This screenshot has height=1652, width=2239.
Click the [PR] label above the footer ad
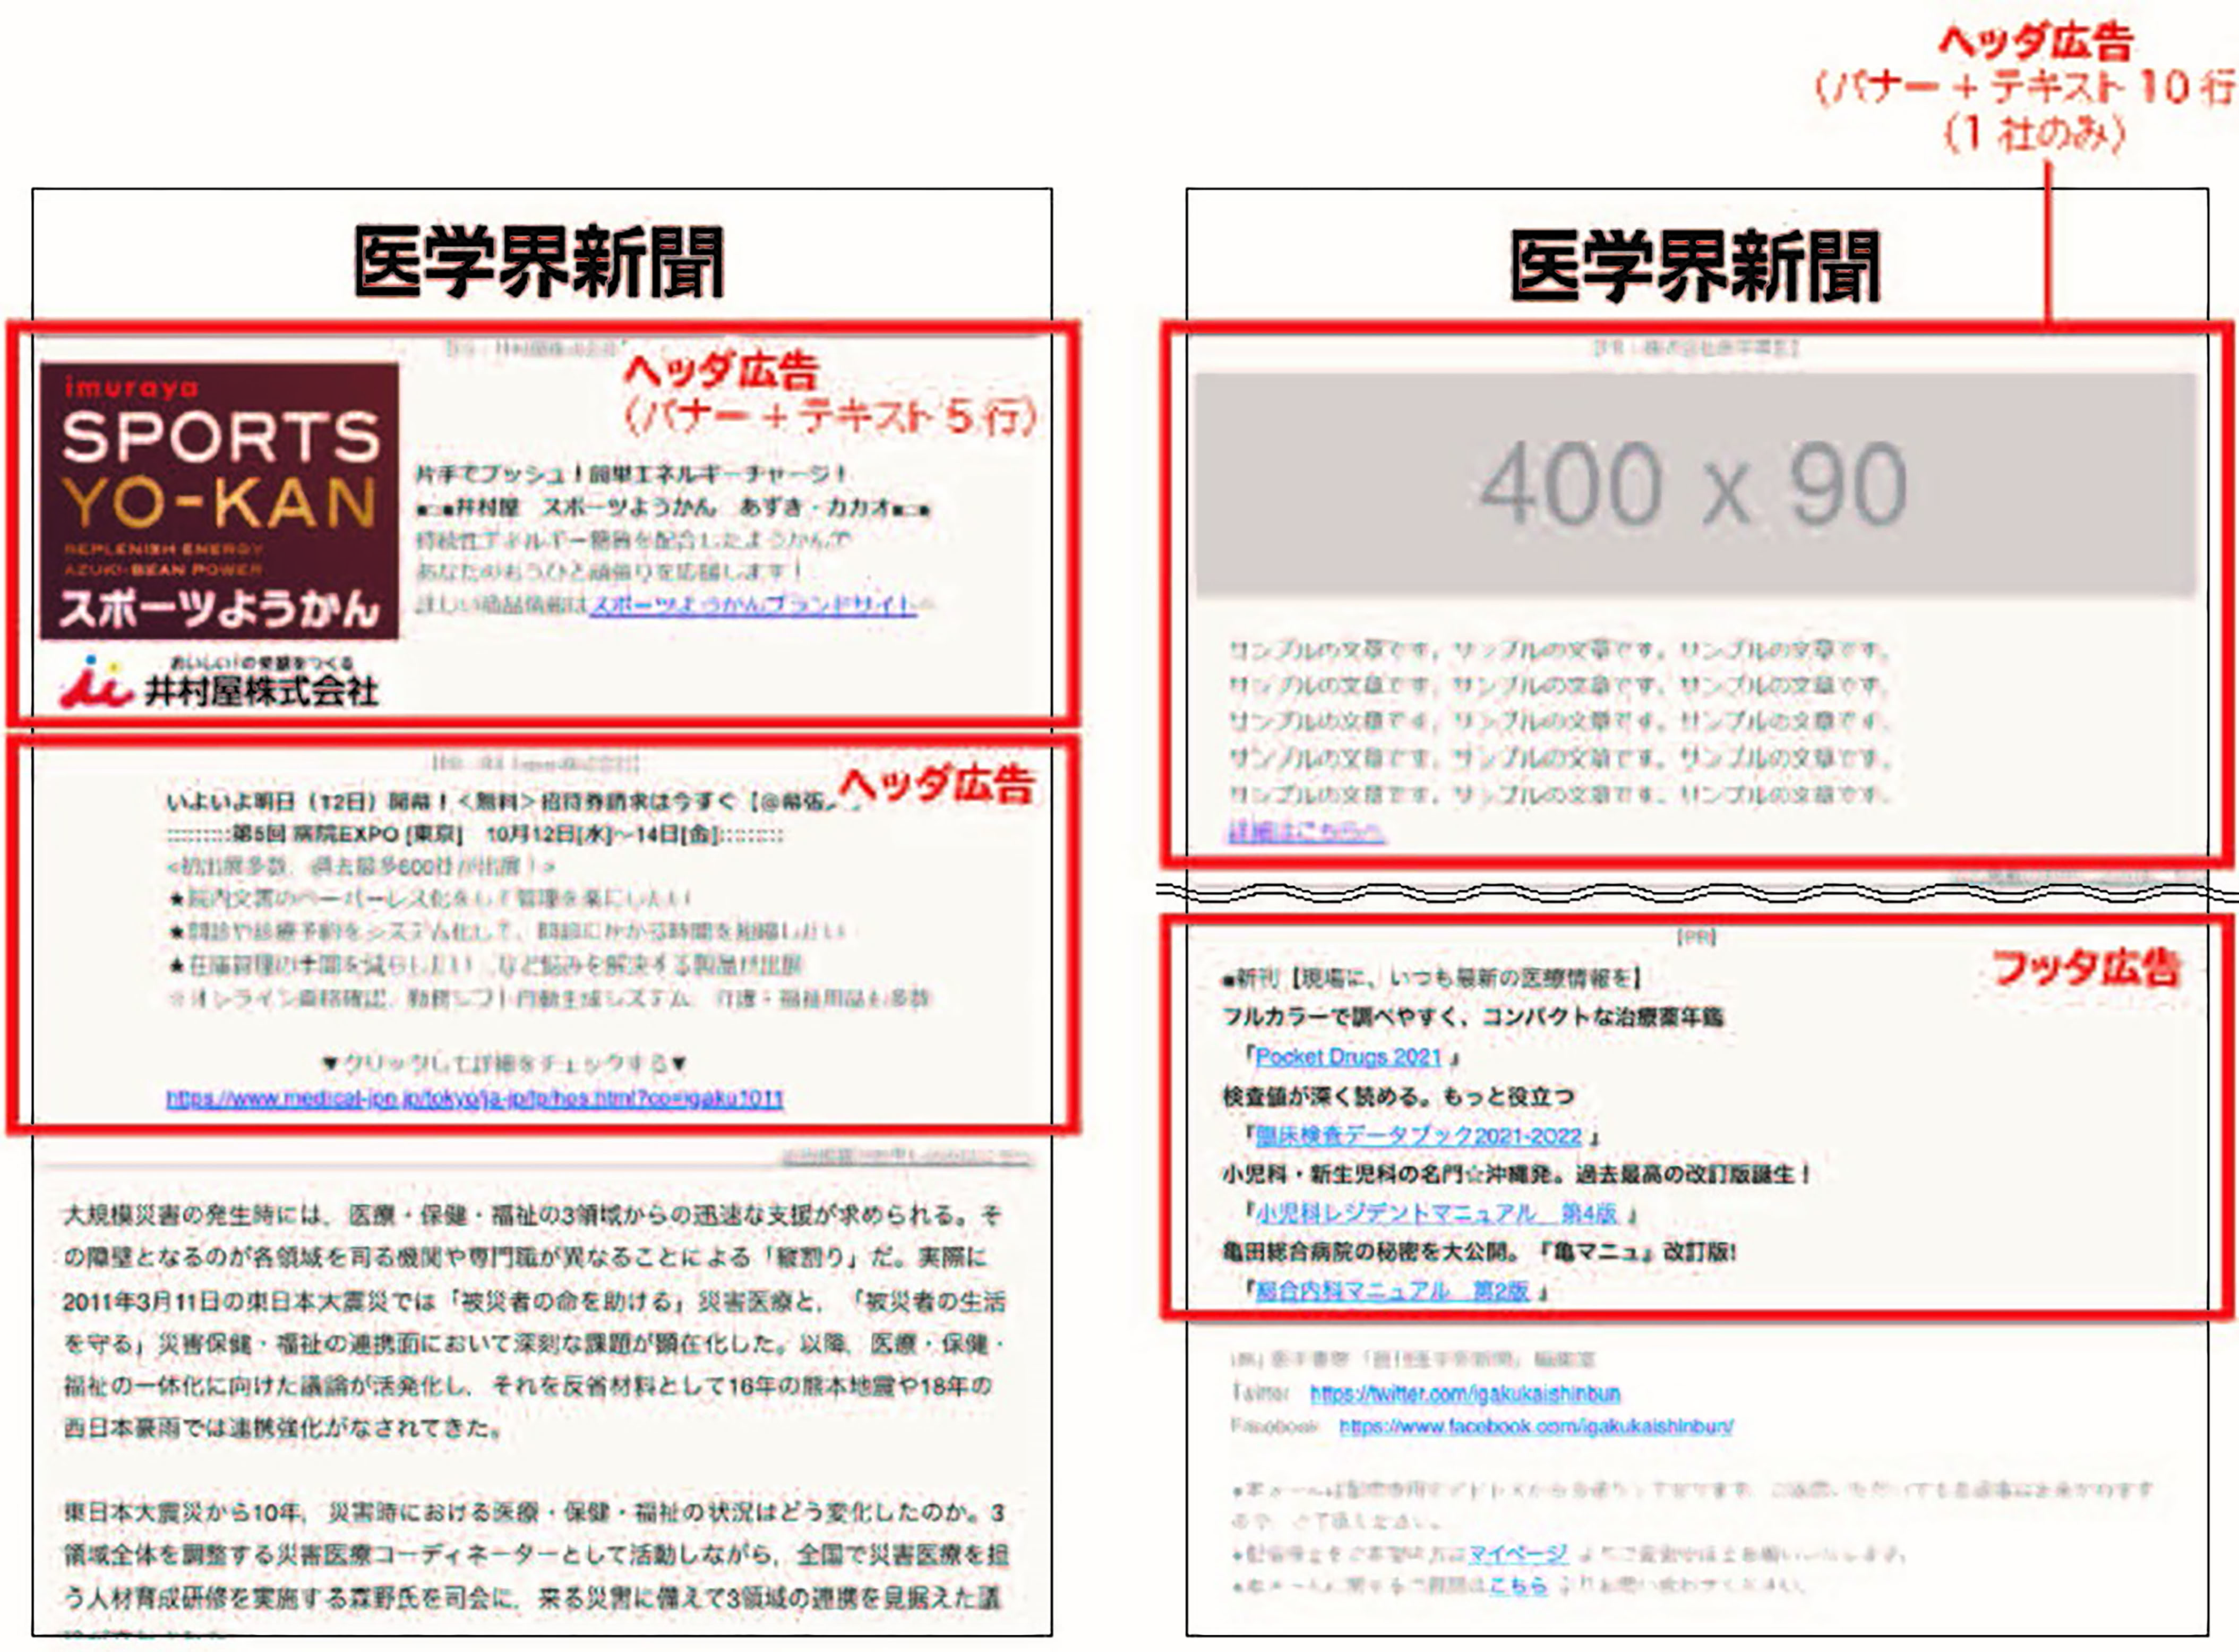(x=1696, y=937)
